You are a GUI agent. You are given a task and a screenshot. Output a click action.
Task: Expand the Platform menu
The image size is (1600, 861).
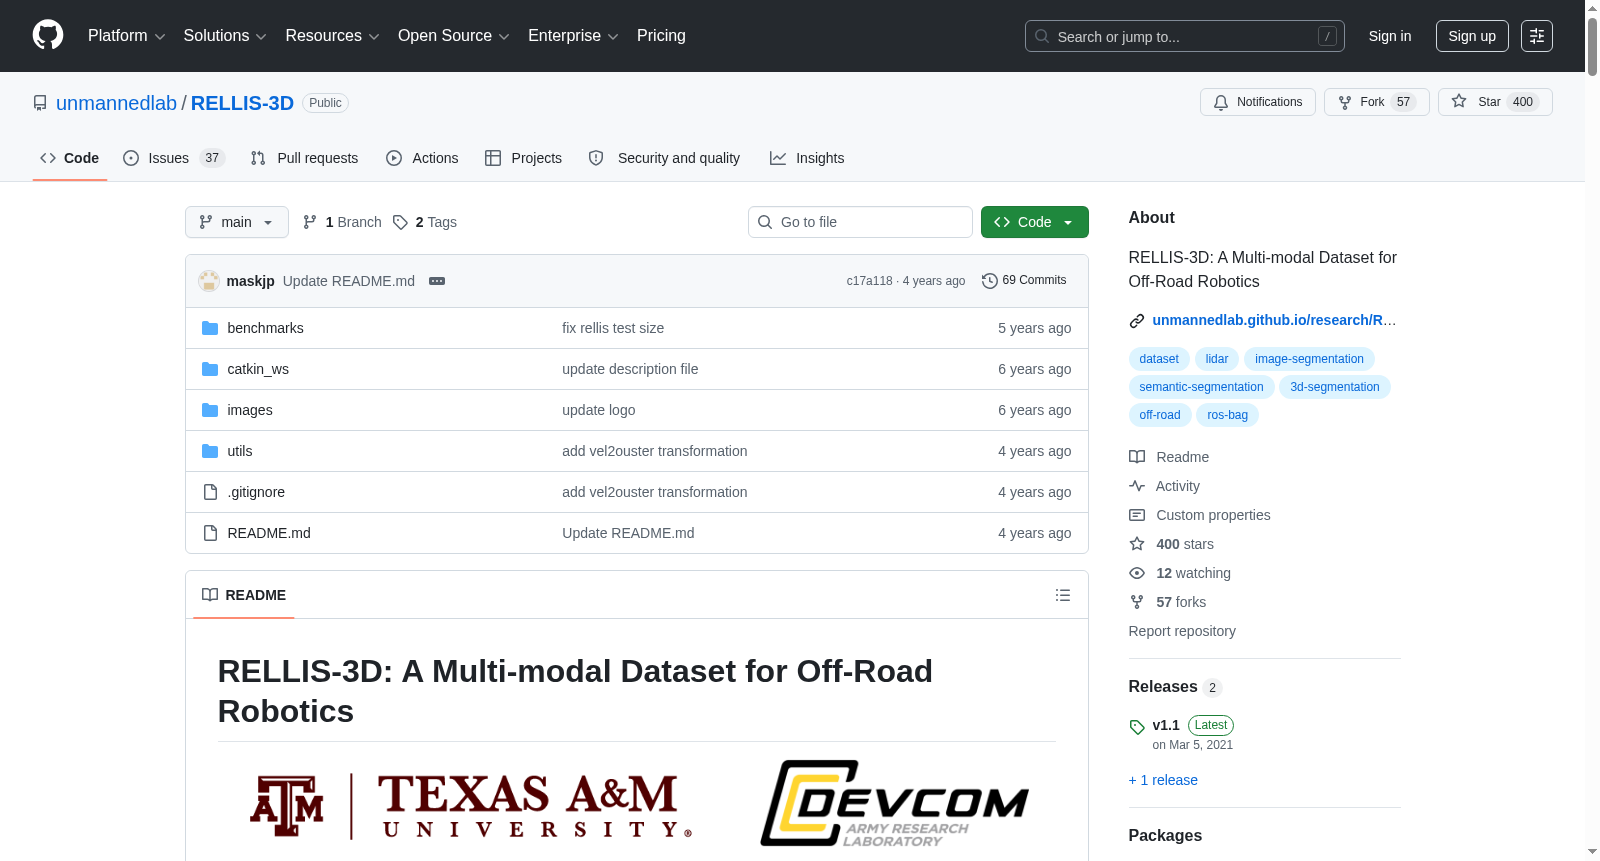[x=127, y=36]
